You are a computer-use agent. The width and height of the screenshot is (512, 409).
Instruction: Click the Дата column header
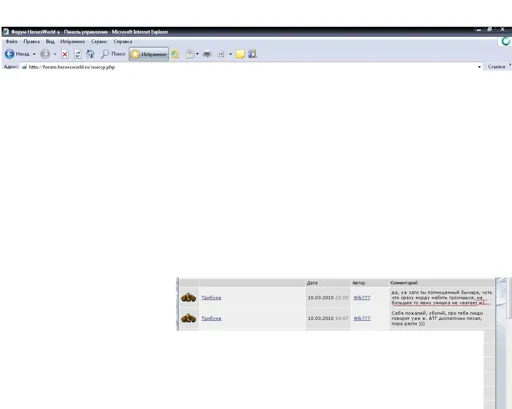click(x=312, y=283)
